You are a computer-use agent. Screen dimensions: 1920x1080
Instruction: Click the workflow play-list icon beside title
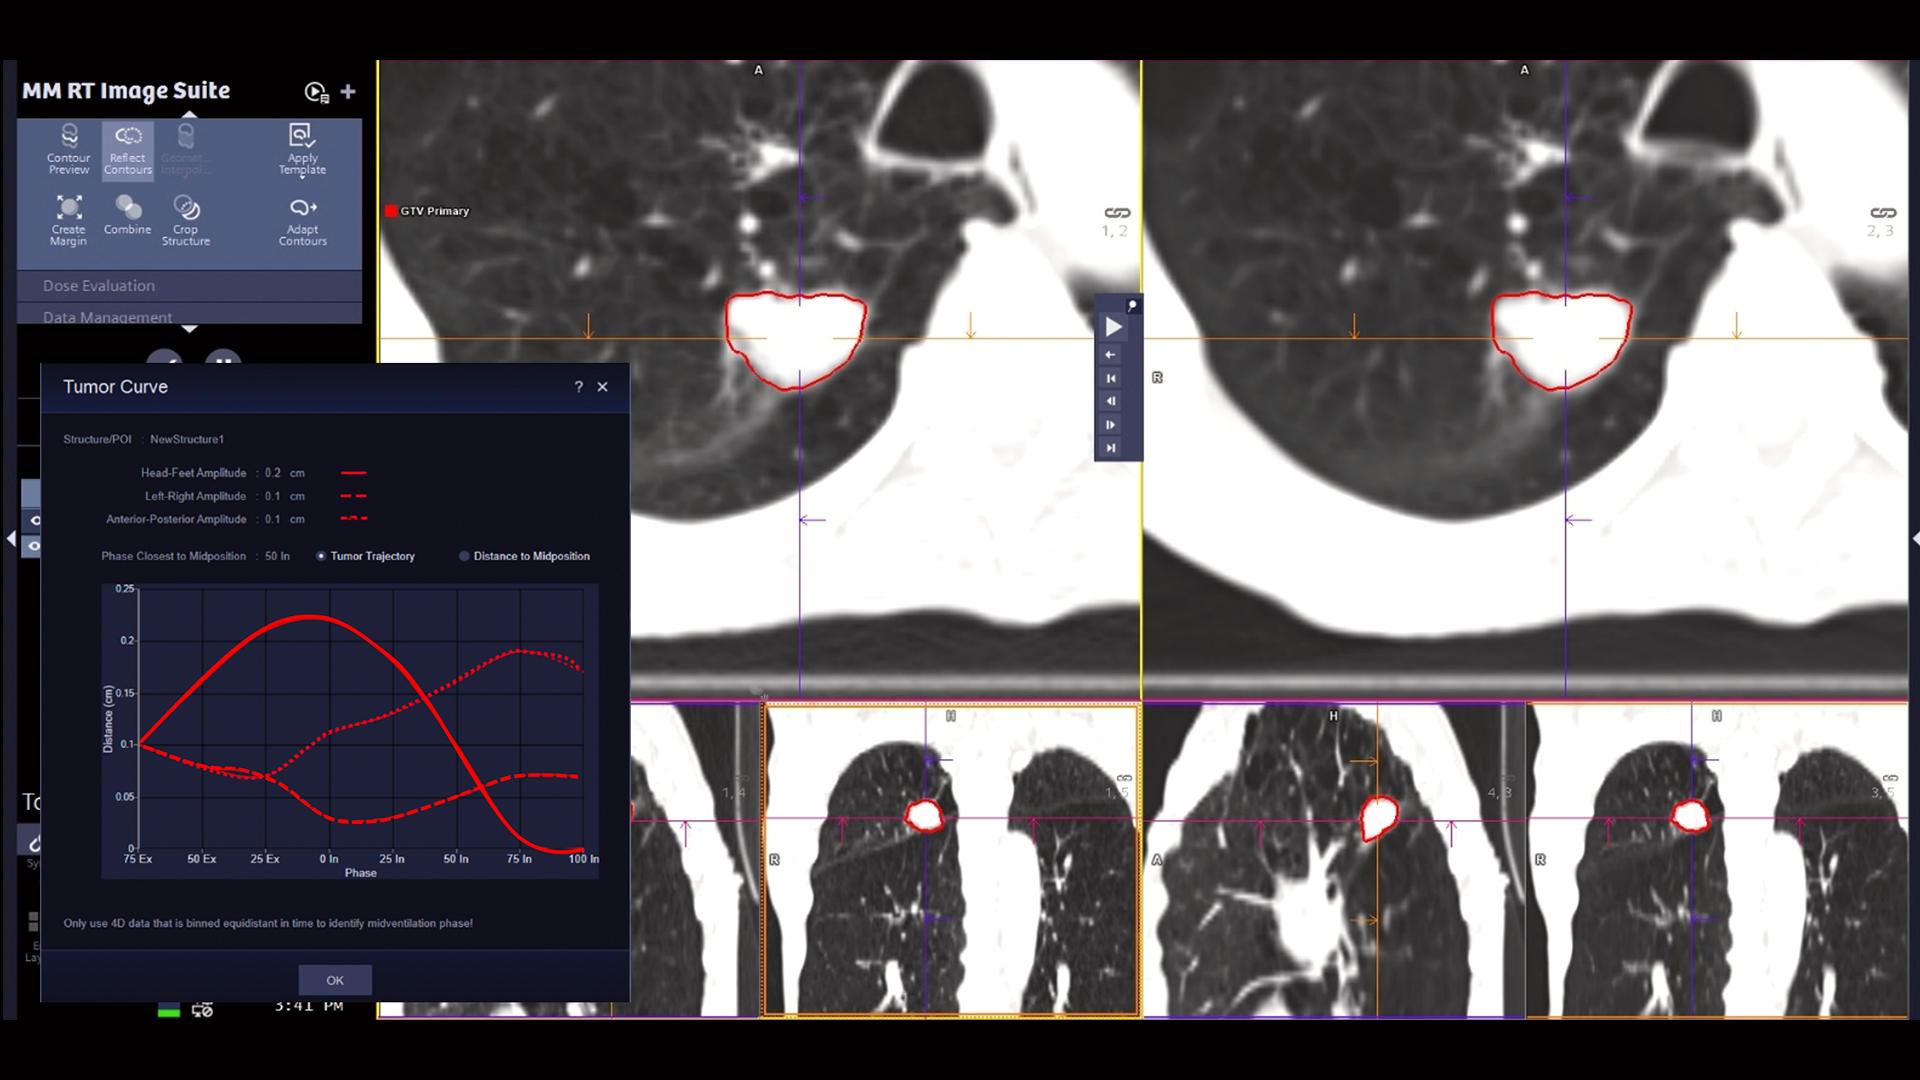[316, 92]
